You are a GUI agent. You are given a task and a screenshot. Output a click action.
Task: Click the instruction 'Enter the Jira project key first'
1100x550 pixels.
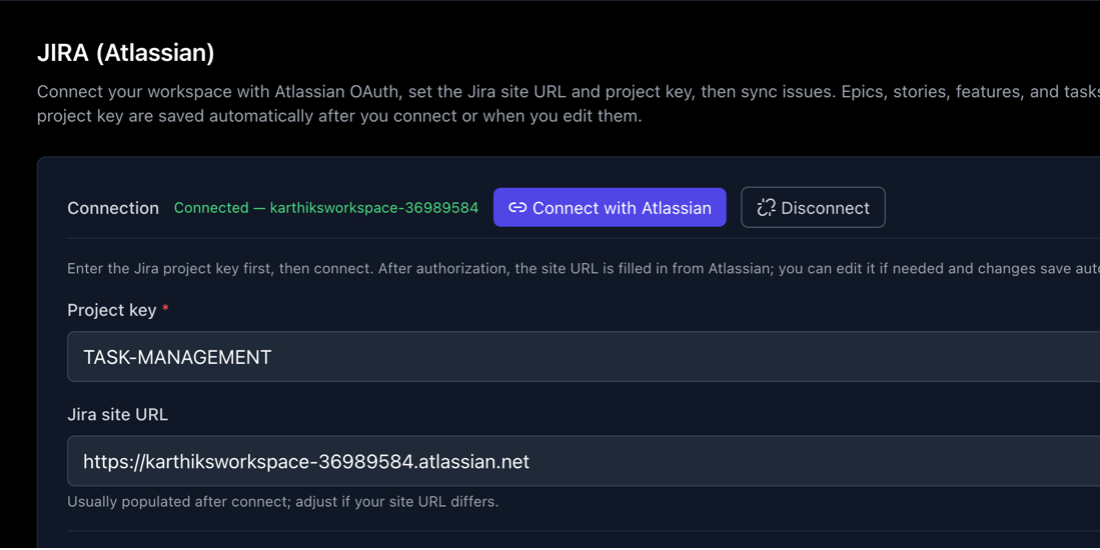click(584, 269)
